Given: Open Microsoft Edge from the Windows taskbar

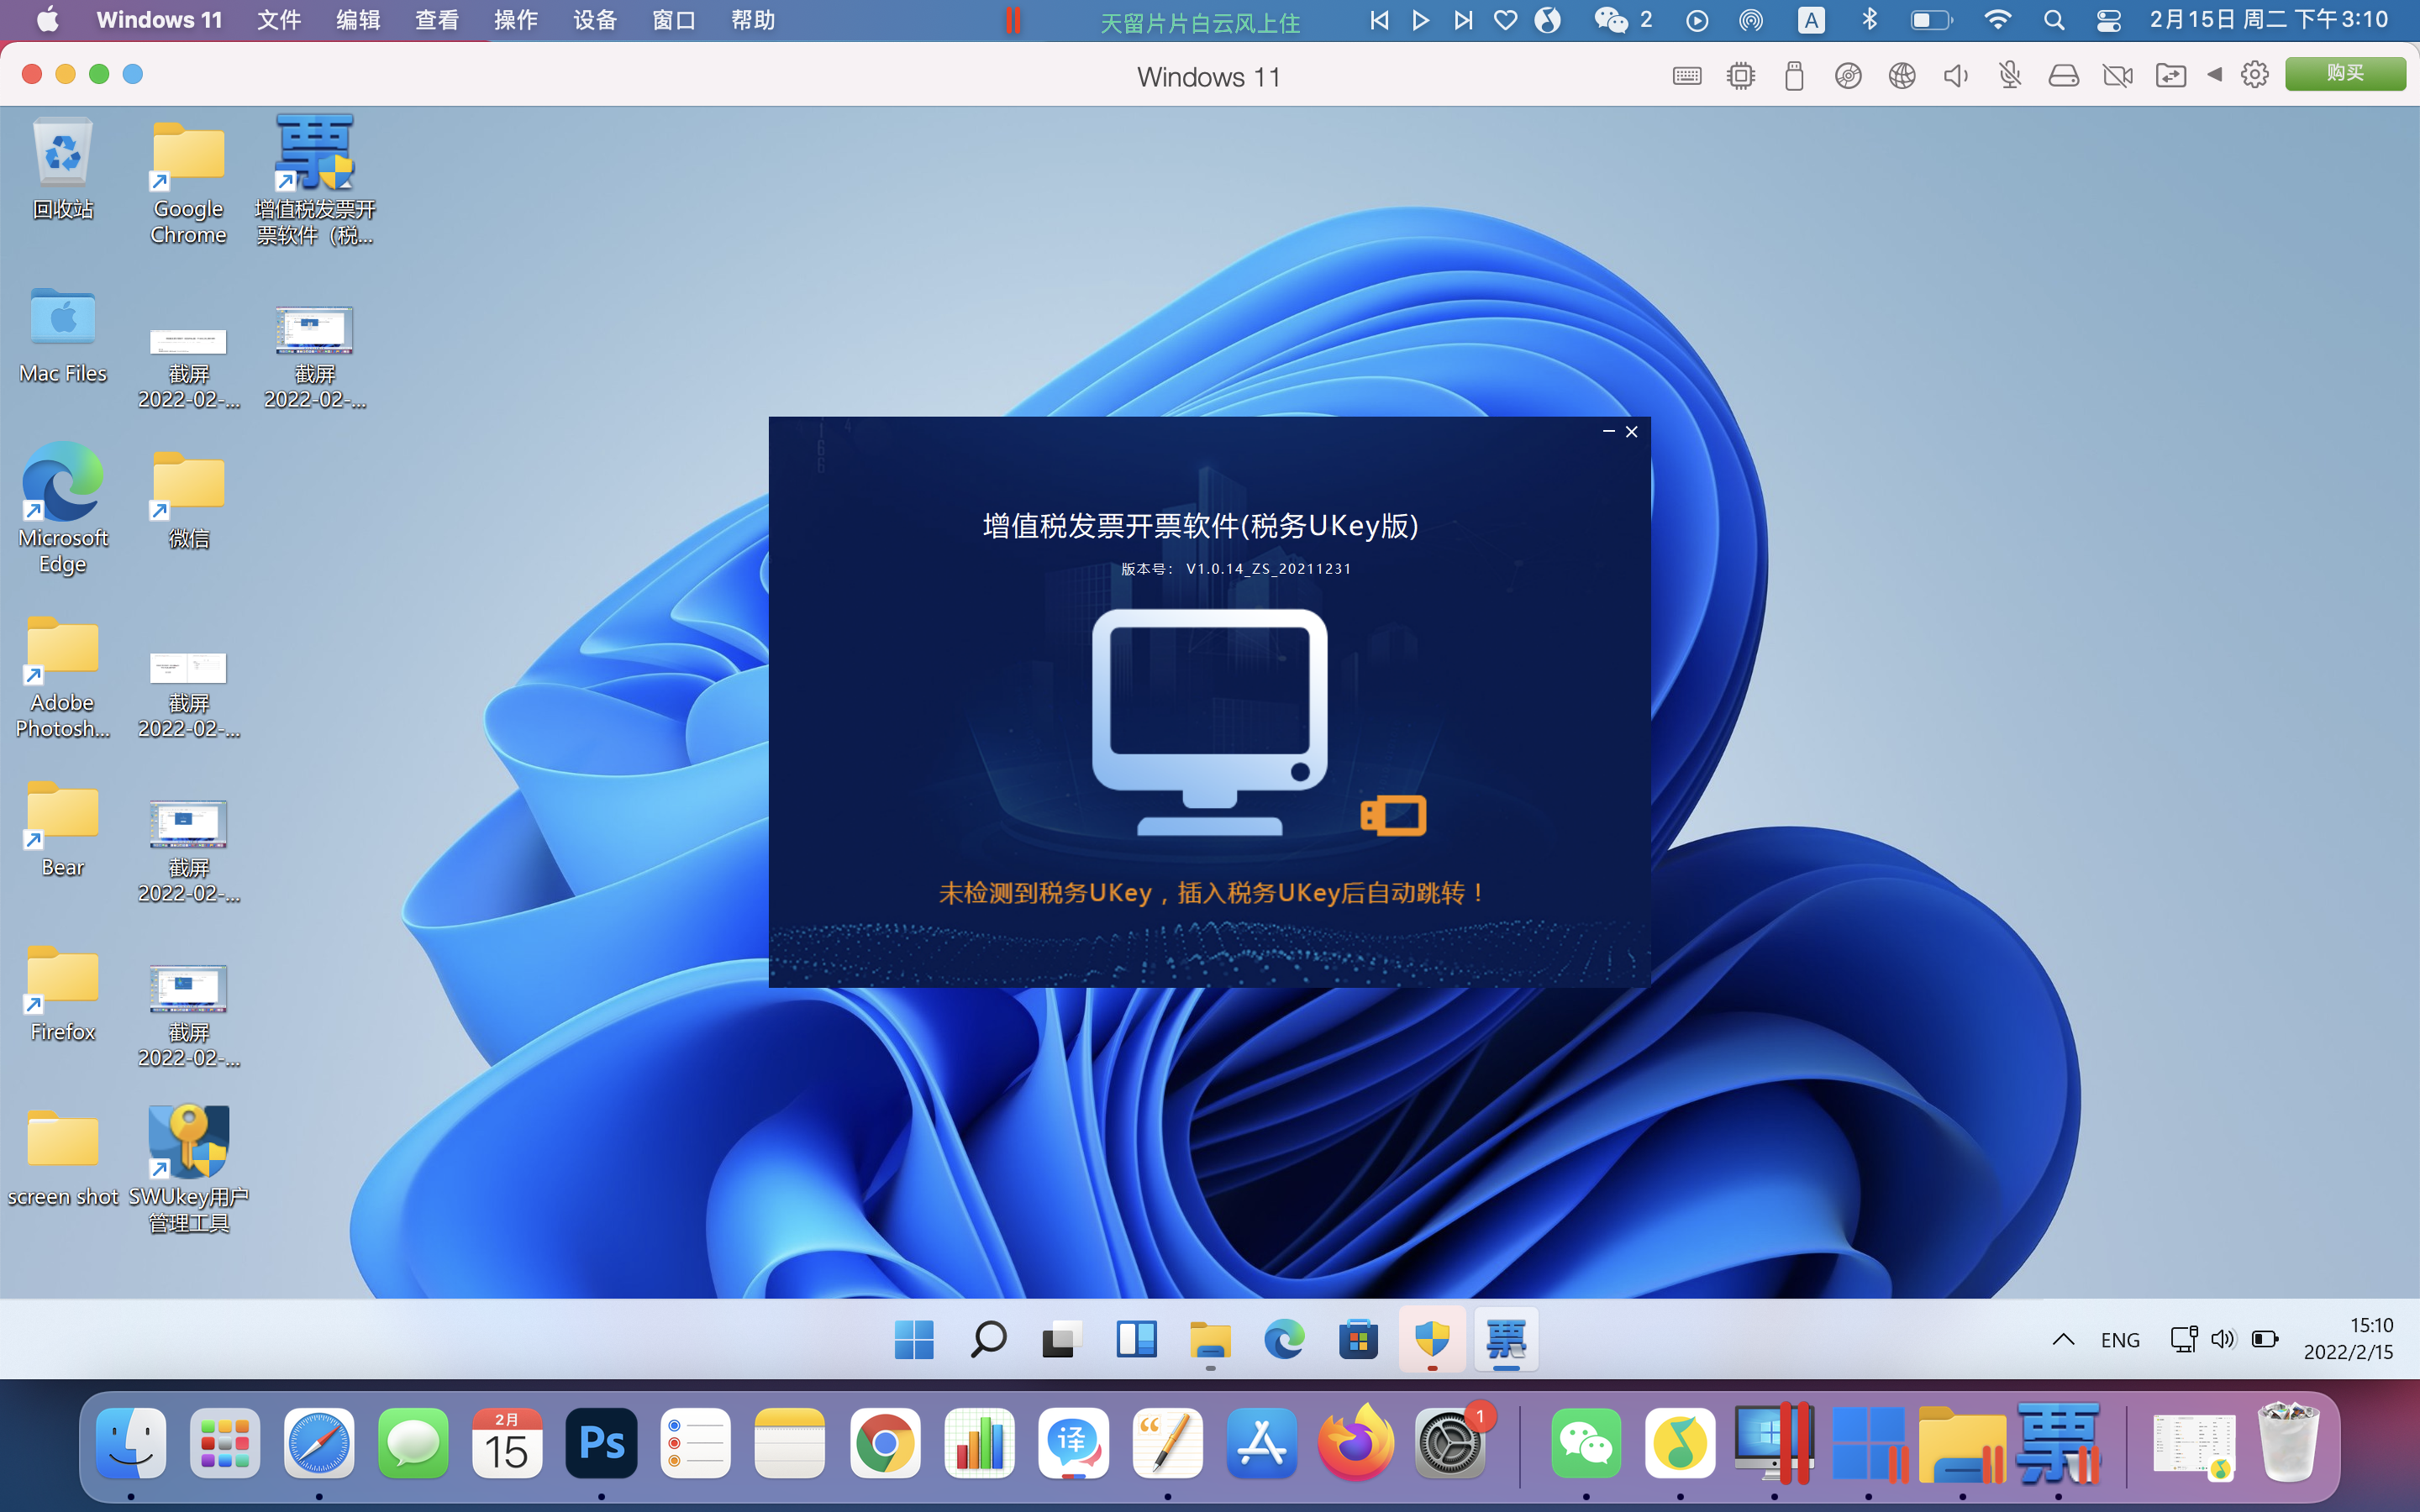Looking at the screenshot, I should tap(1285, 1340).
